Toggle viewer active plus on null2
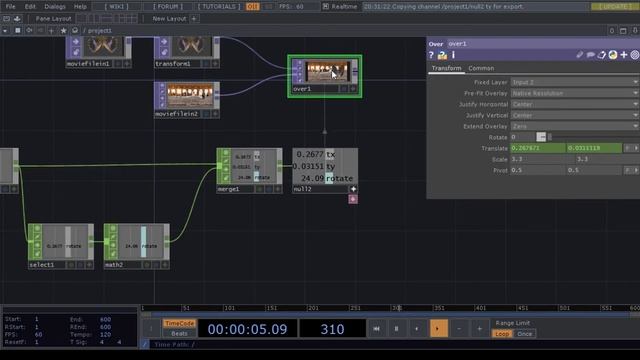This screenshot has height=360, width=640. pyautogui.click(x=353, y=189)
